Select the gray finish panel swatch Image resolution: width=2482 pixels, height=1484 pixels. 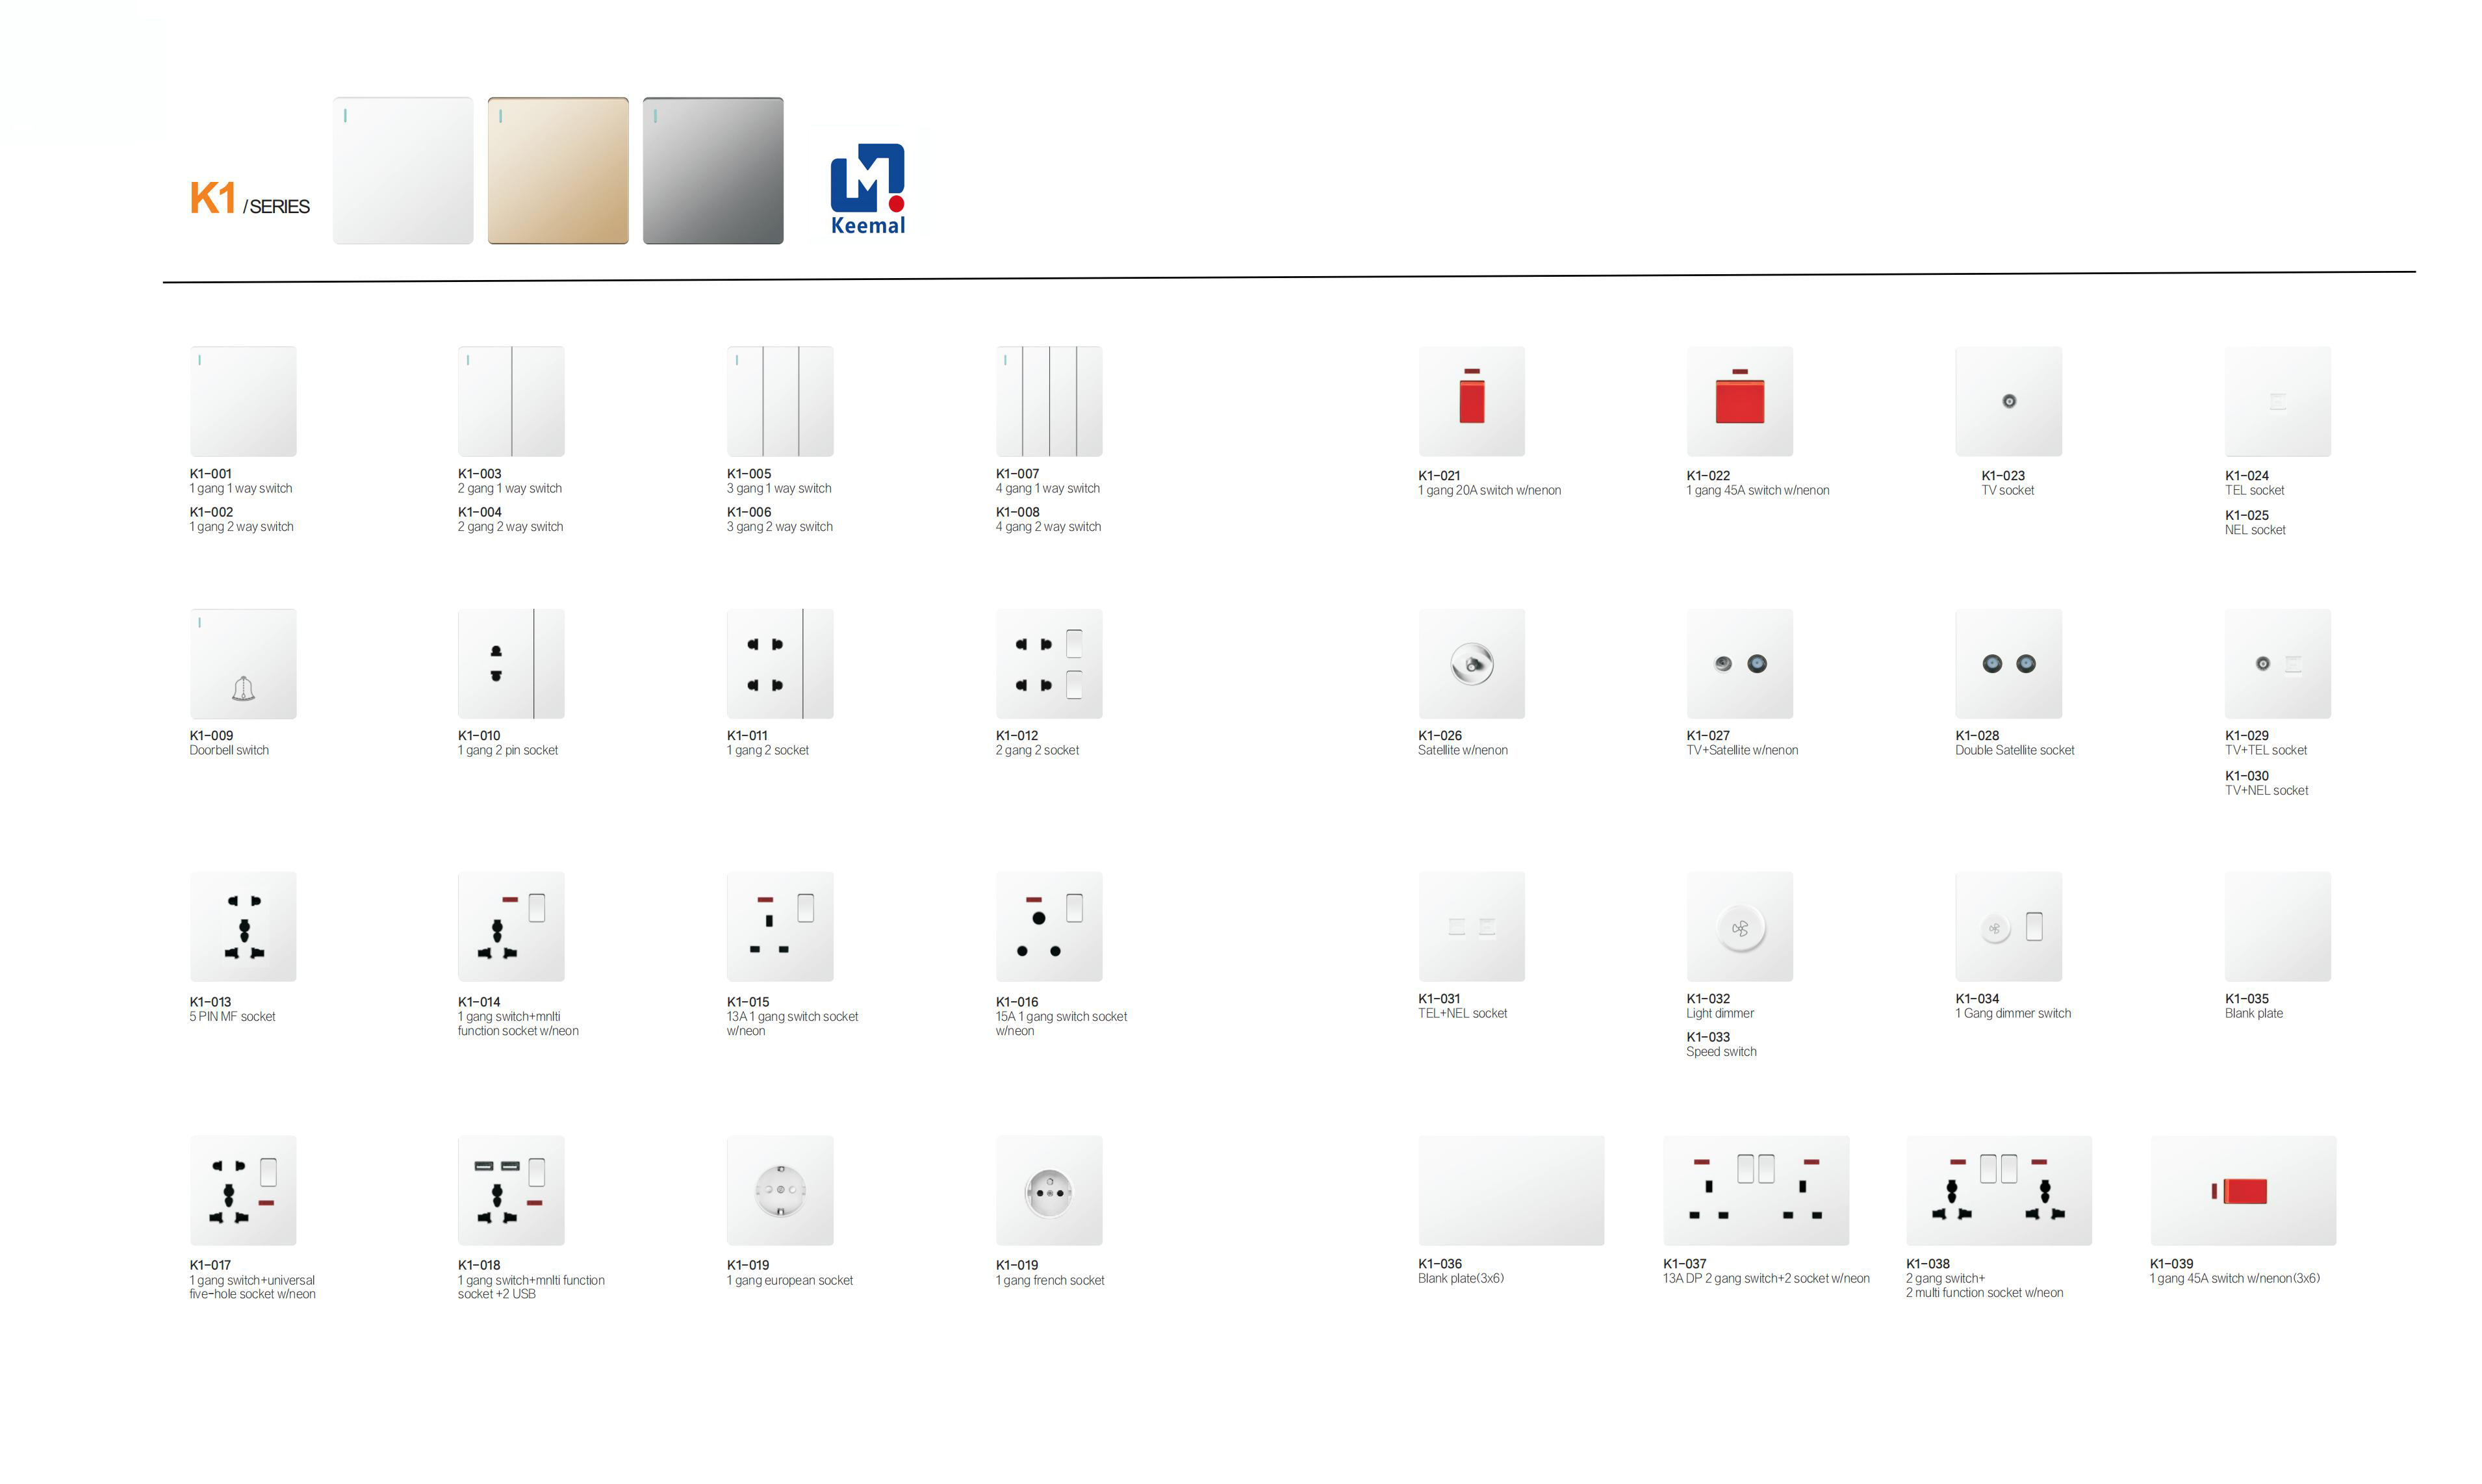point(713,170)
